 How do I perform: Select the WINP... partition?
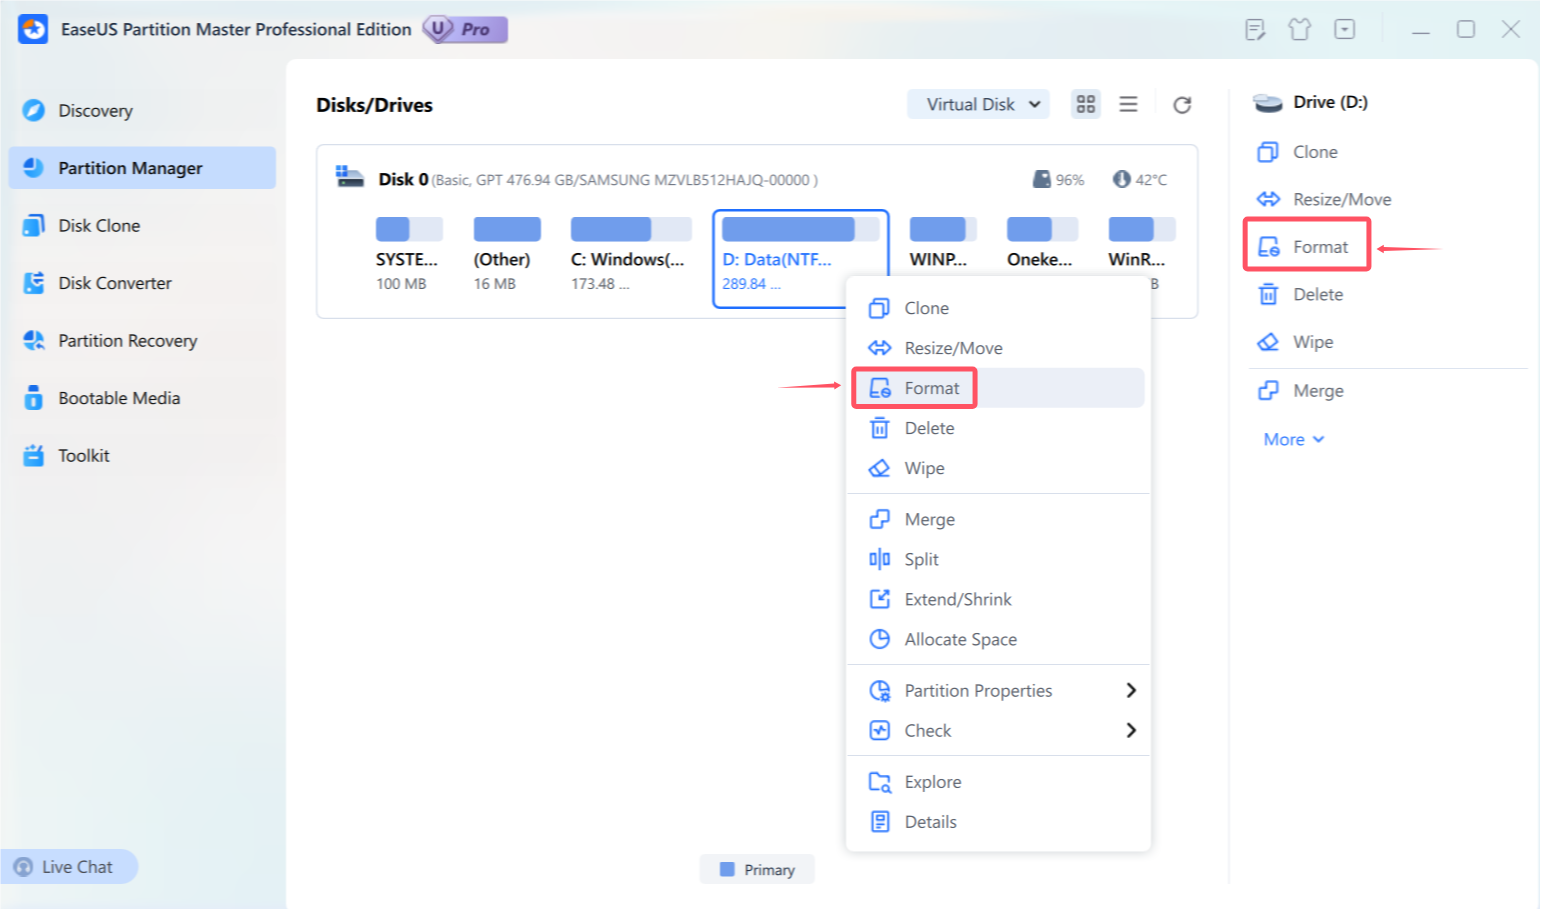[x=942, y=243]
